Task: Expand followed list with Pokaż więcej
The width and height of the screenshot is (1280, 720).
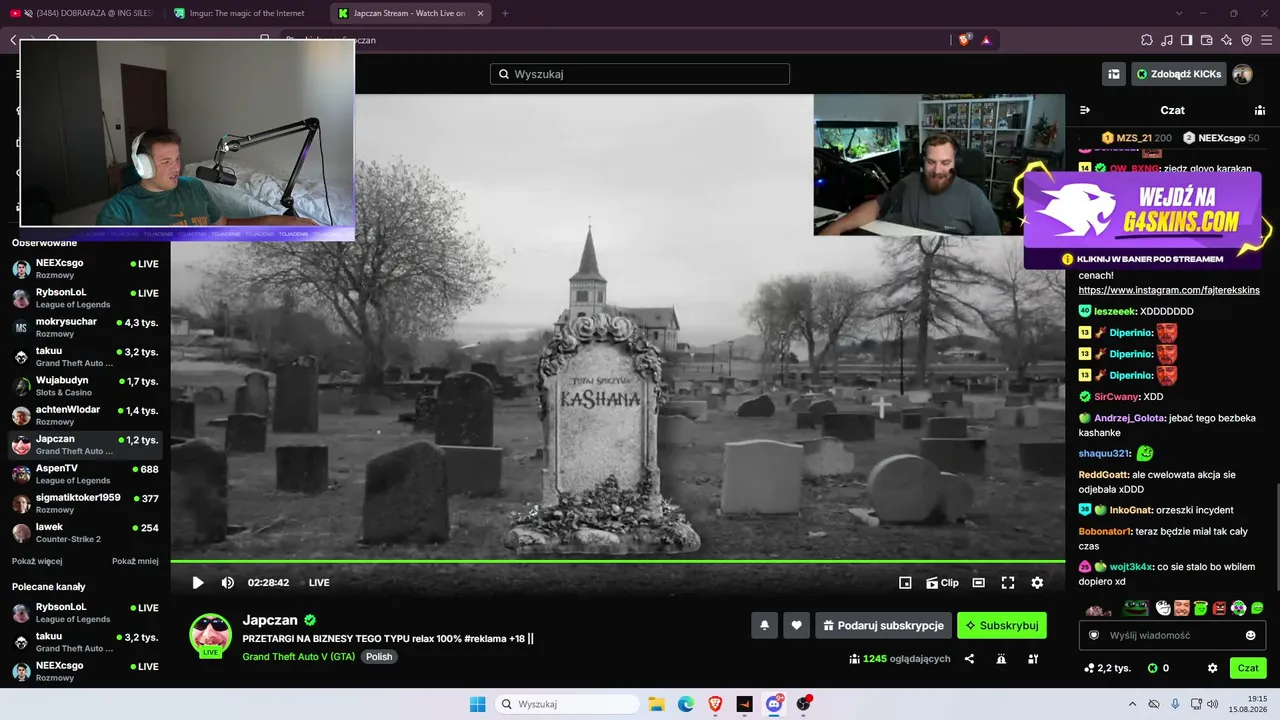Action: tap(37, 561)
